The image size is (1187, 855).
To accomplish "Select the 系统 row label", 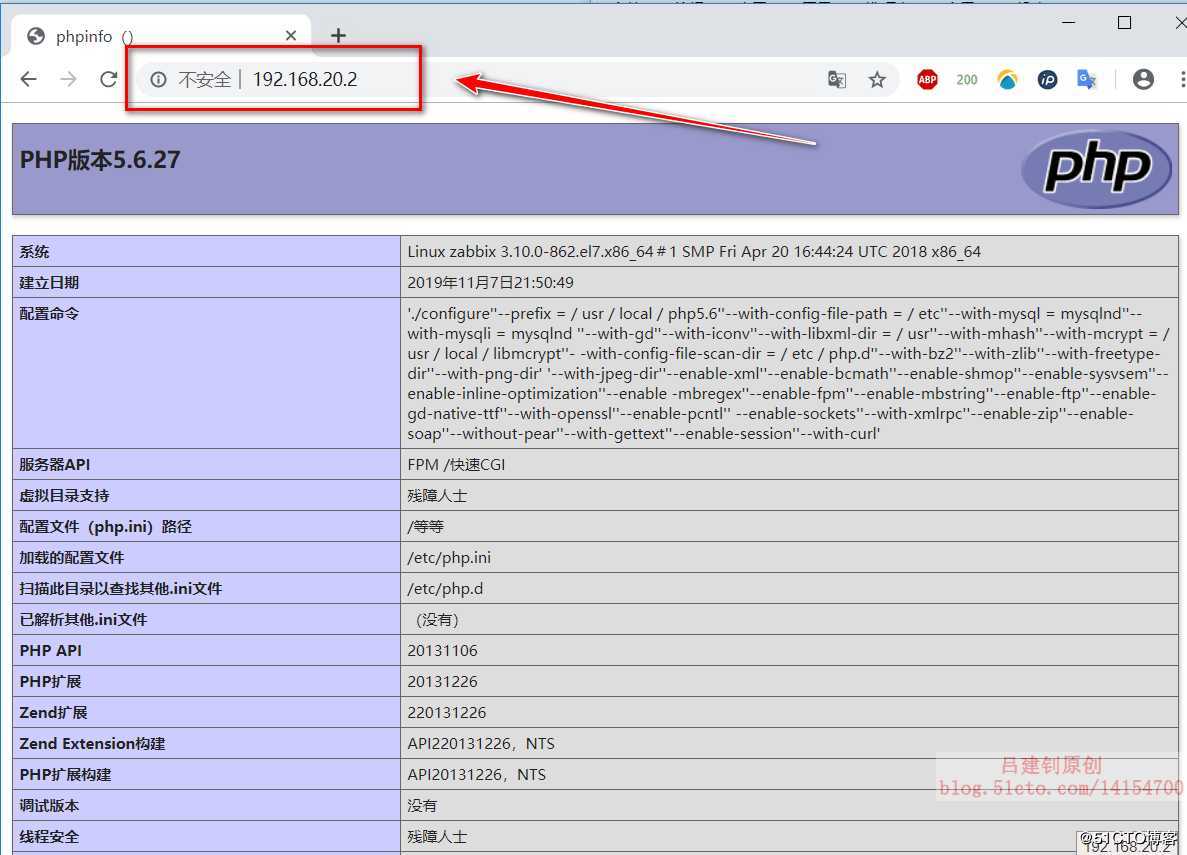I will click(34, 251).
